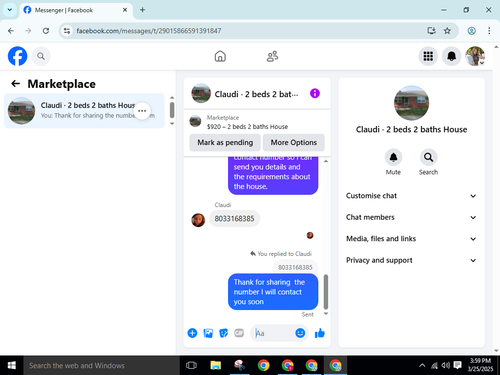Expand Customise chat section
The image size is (500, 375).
411,196
